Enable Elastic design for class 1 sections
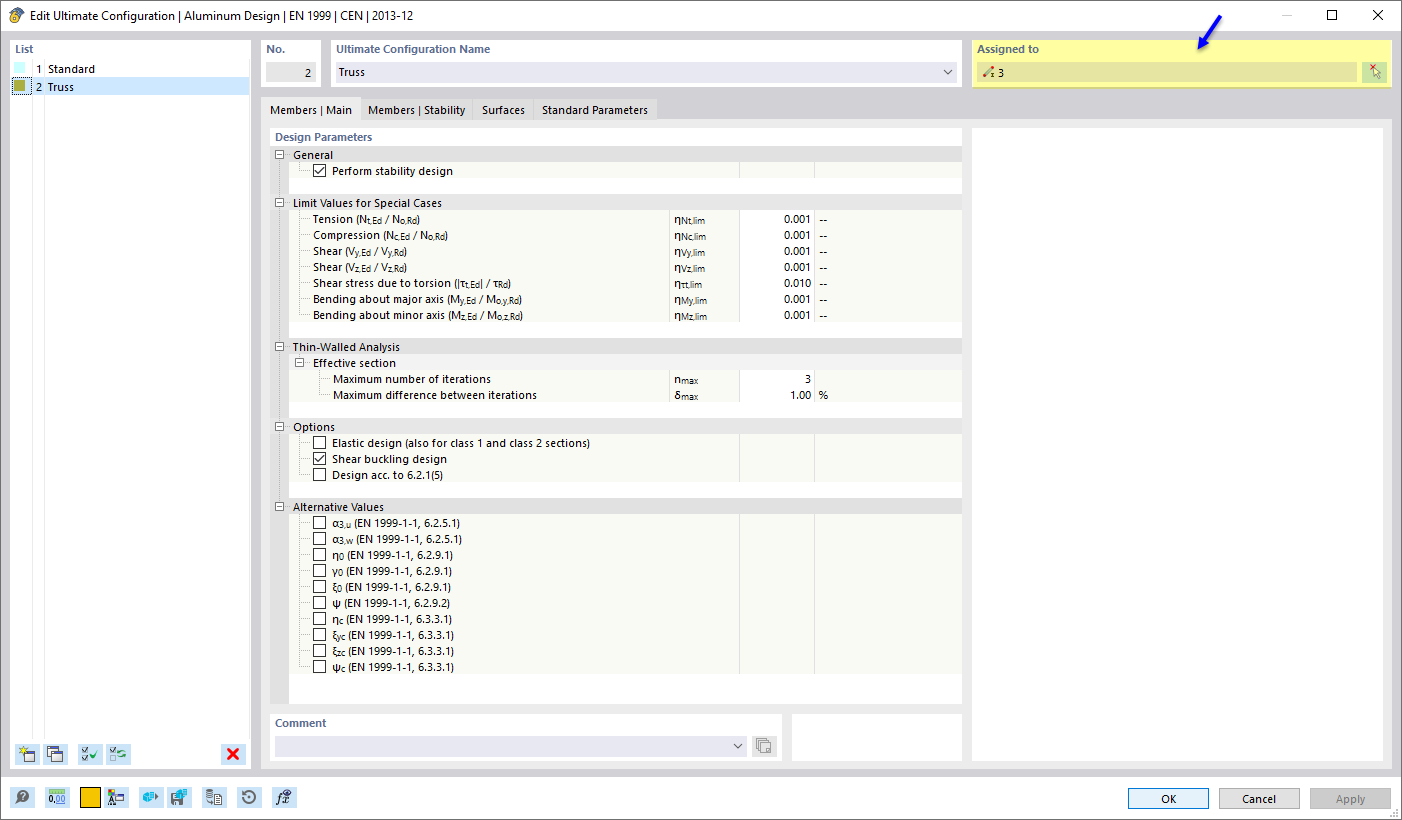1402x820 pixels. coord(320,442)
